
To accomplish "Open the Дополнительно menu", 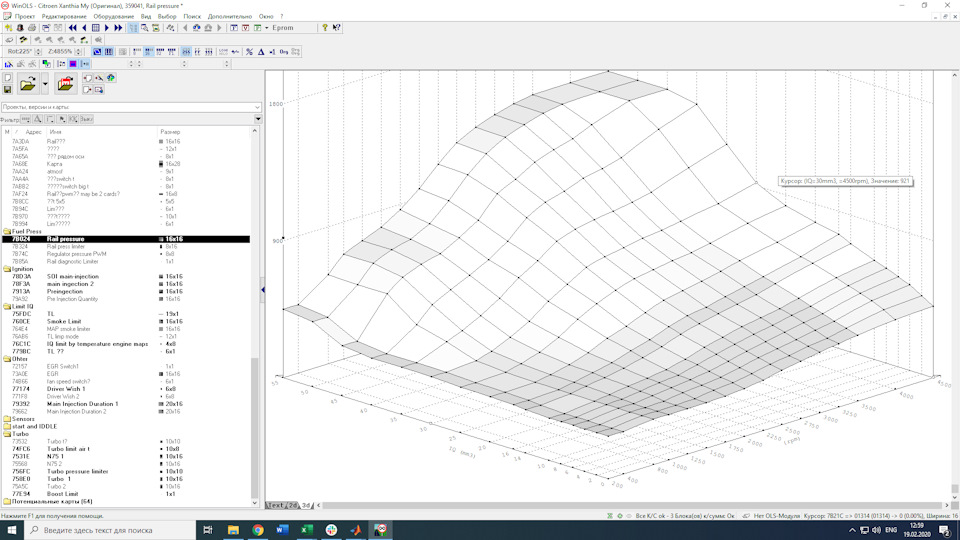I will (230, 17).
